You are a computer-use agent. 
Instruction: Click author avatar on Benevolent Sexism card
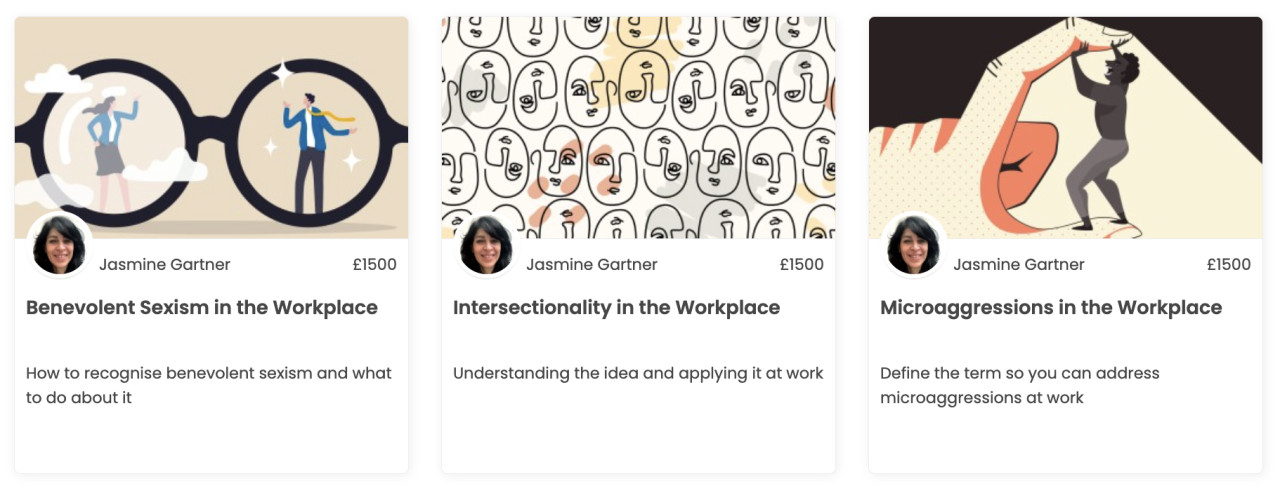59,246
